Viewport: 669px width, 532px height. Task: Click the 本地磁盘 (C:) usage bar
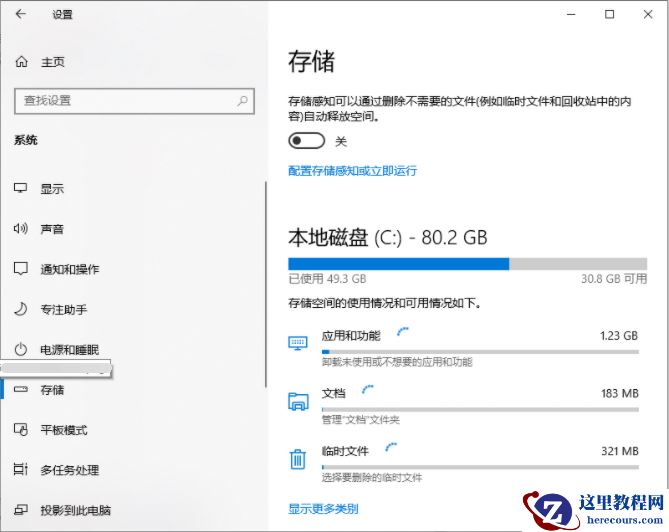click(468, 264)
